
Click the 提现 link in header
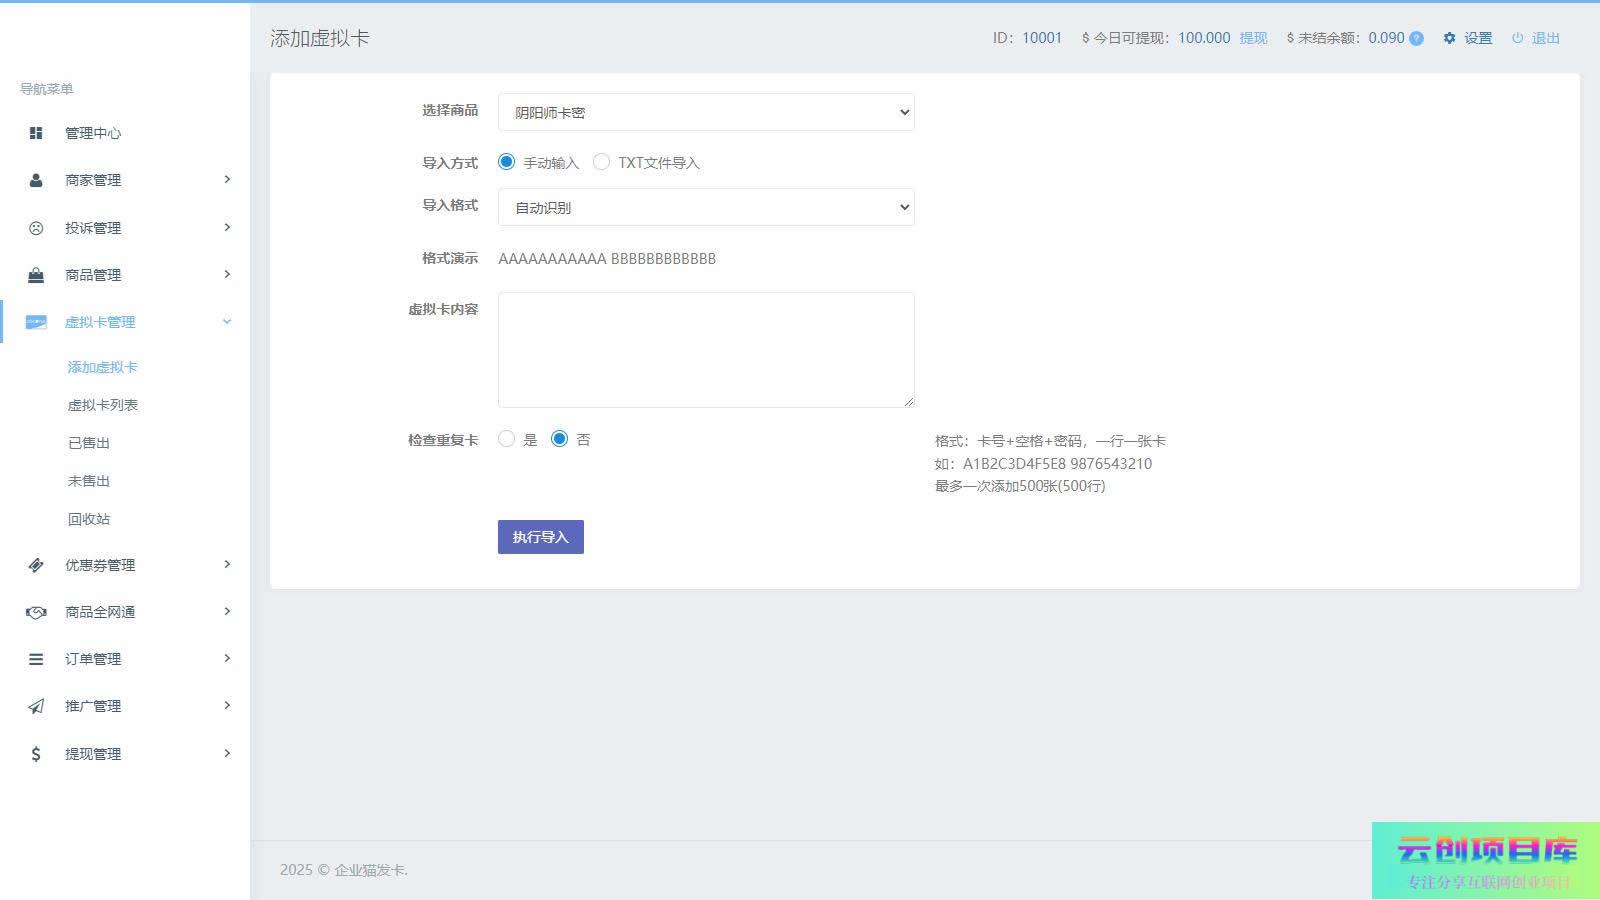coord(1253,38)
